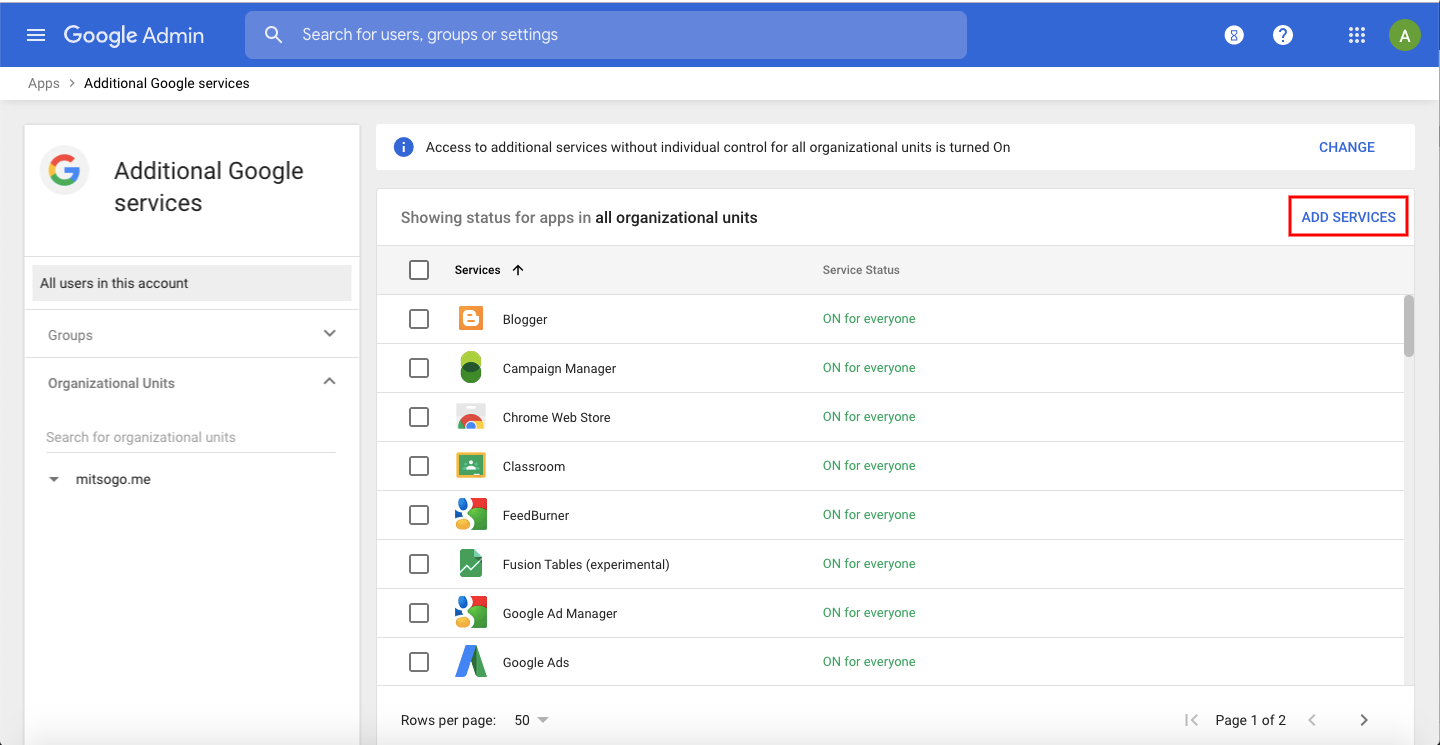This screenshot has height=745, width=1440.
Task: Go to first page of results
Action: [x=1191, y=720]
